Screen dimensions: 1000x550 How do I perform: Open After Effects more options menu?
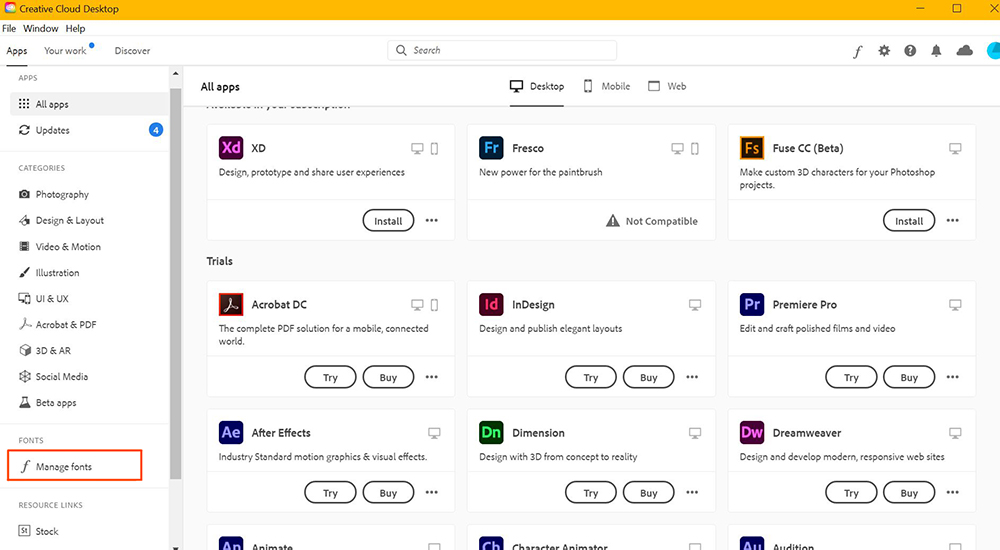click(432, 493)
